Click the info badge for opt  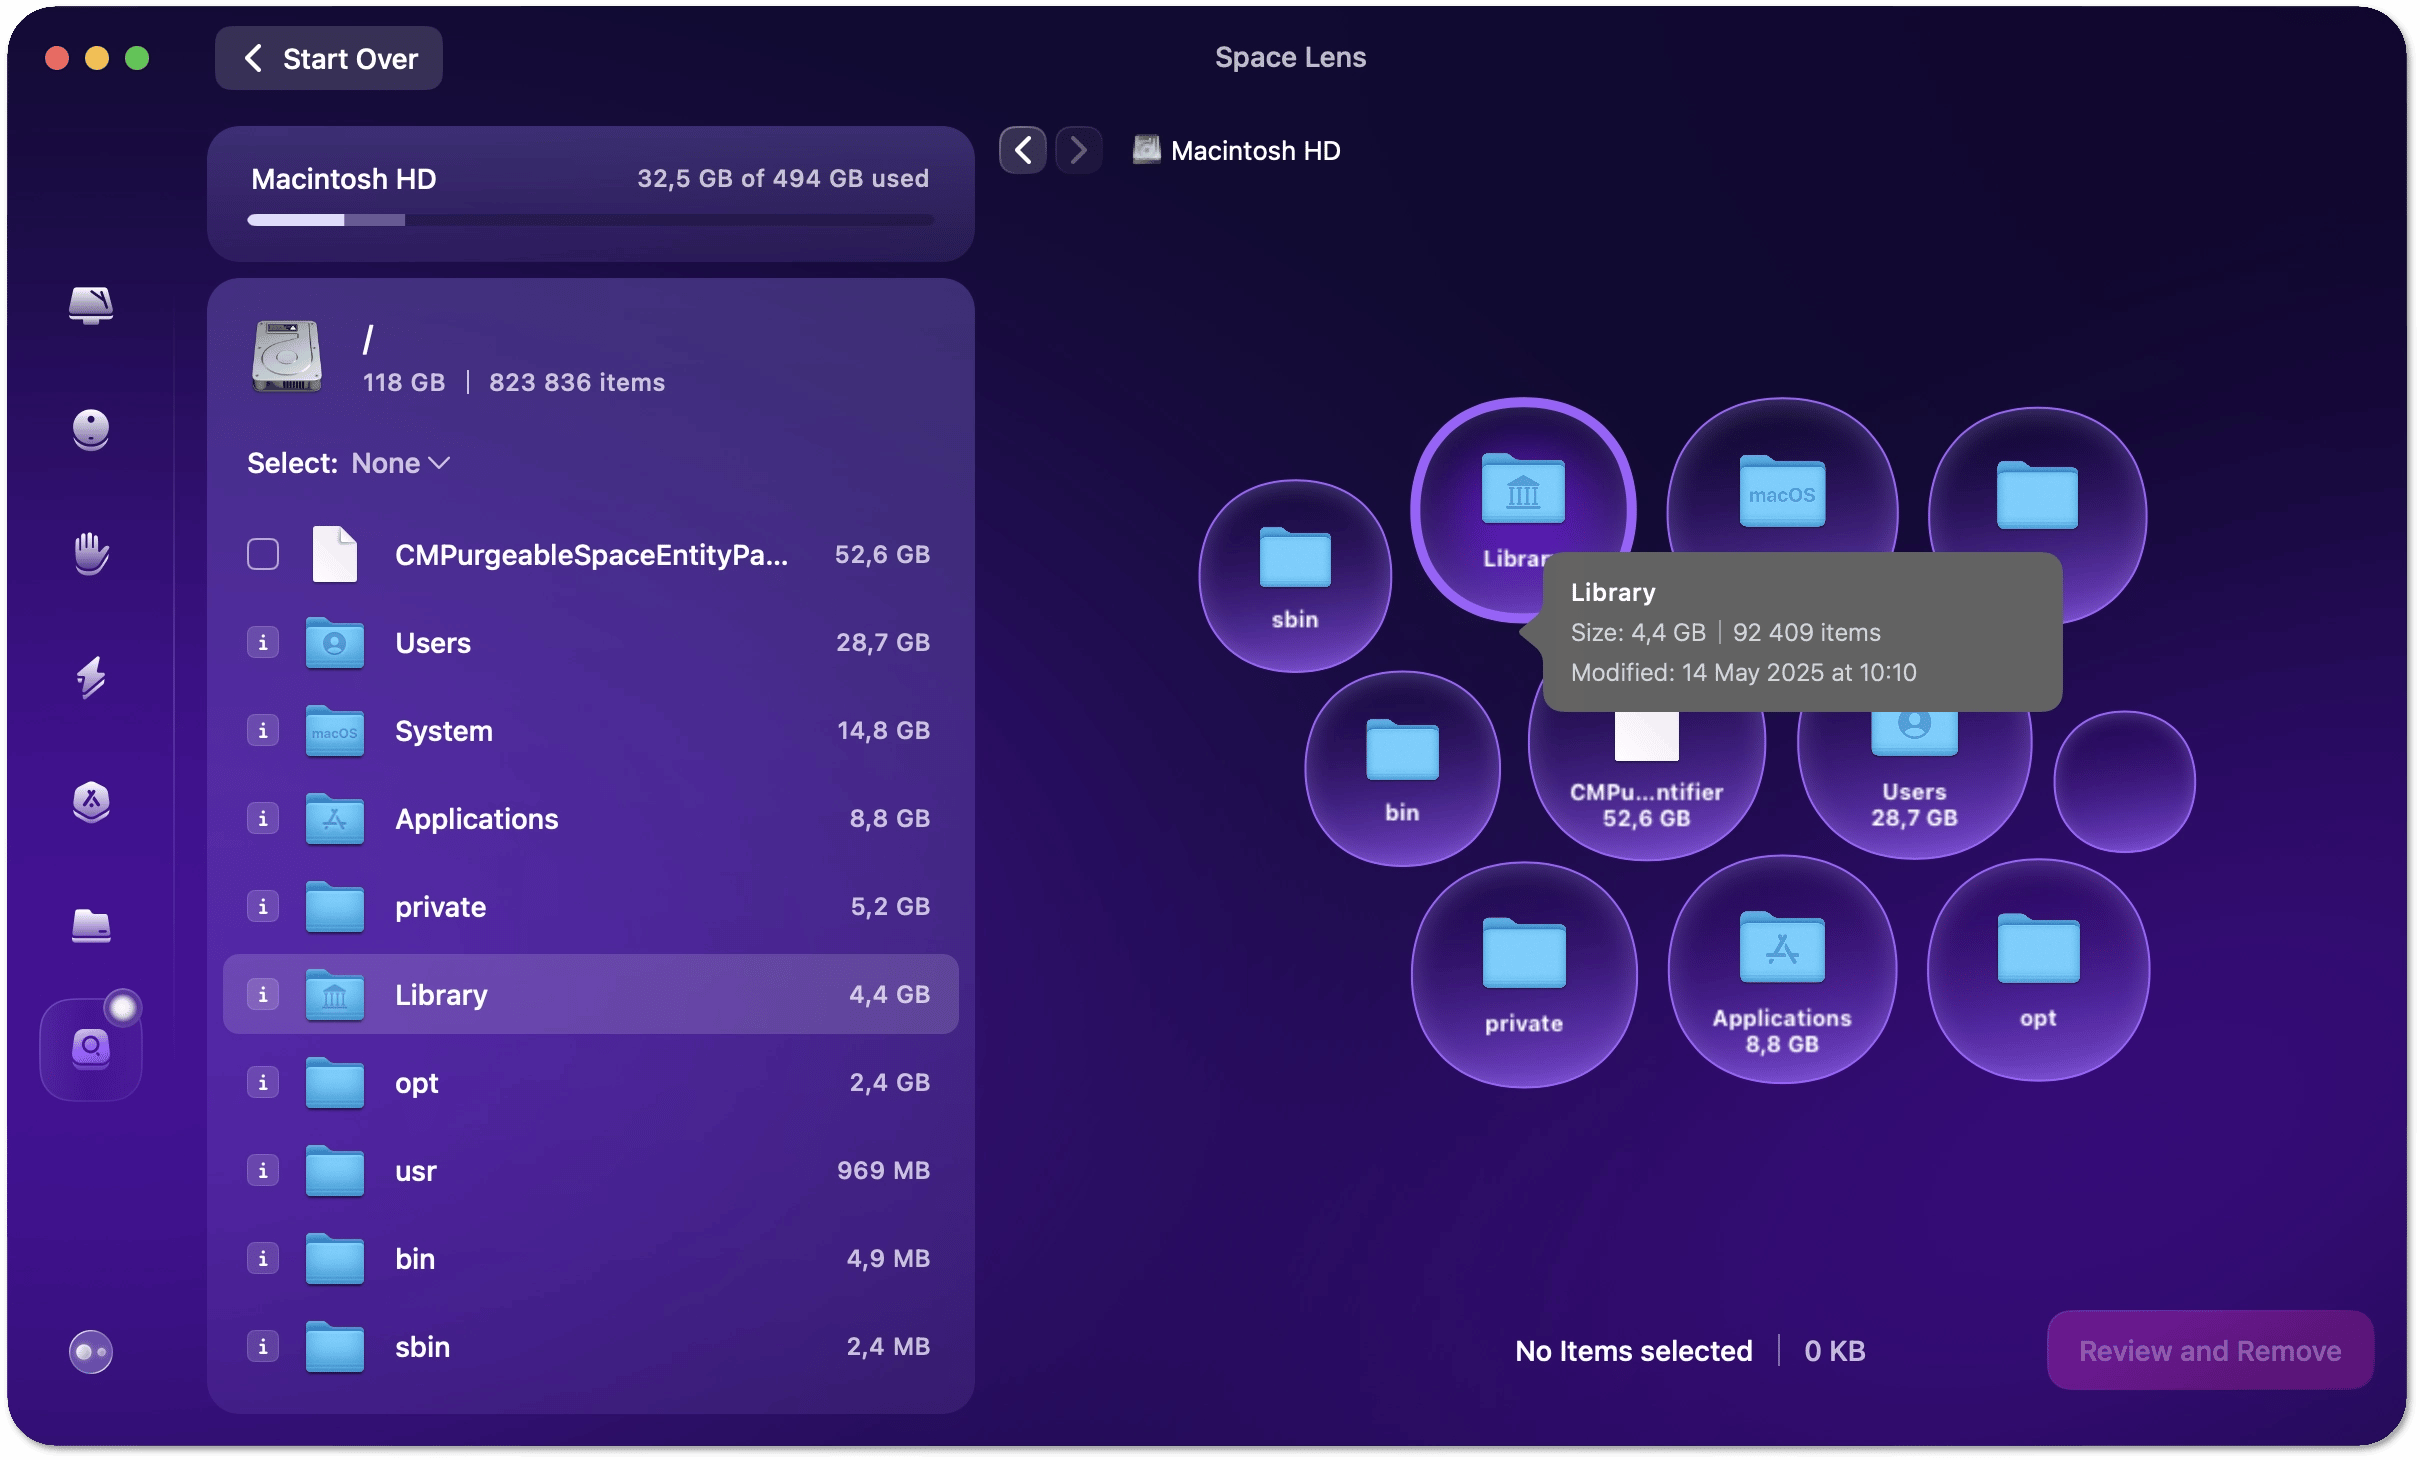point(263,1082)
